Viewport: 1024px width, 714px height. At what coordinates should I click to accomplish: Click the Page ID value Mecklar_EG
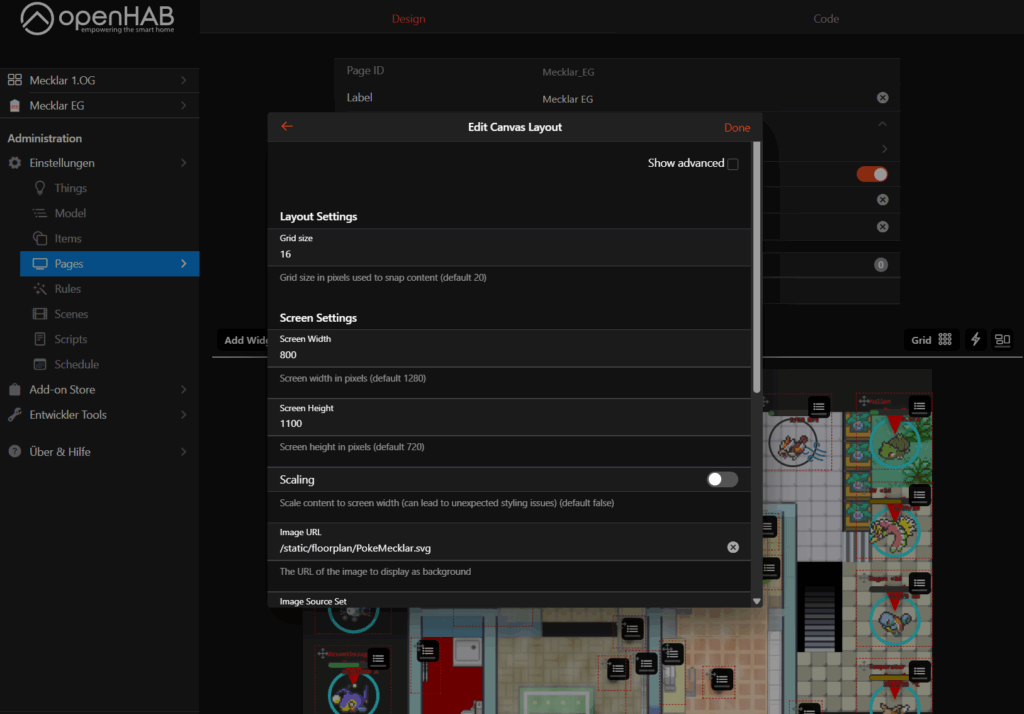click(568, 72)
